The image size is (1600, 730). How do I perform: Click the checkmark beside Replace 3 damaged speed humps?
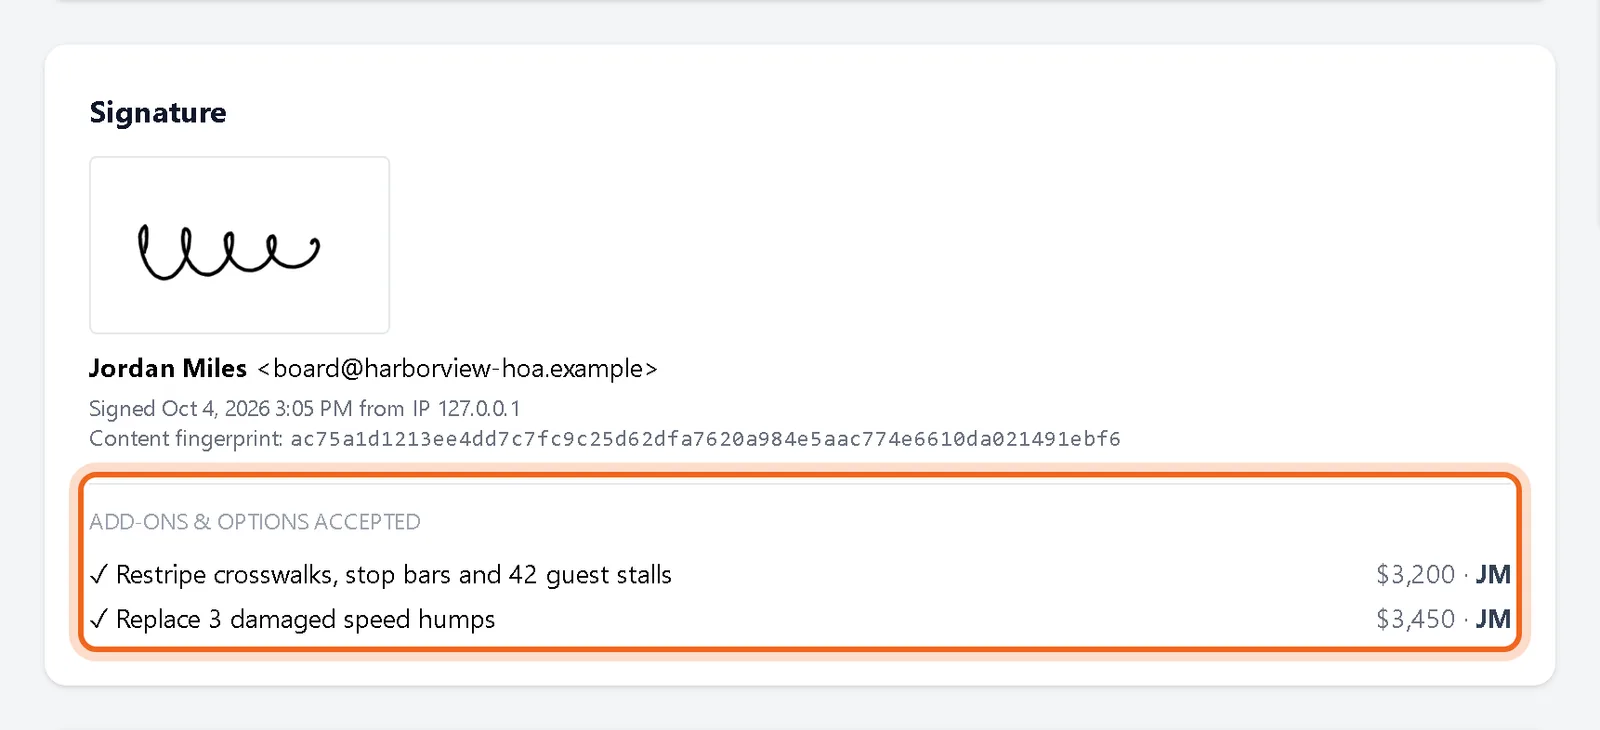click(98, 620)
